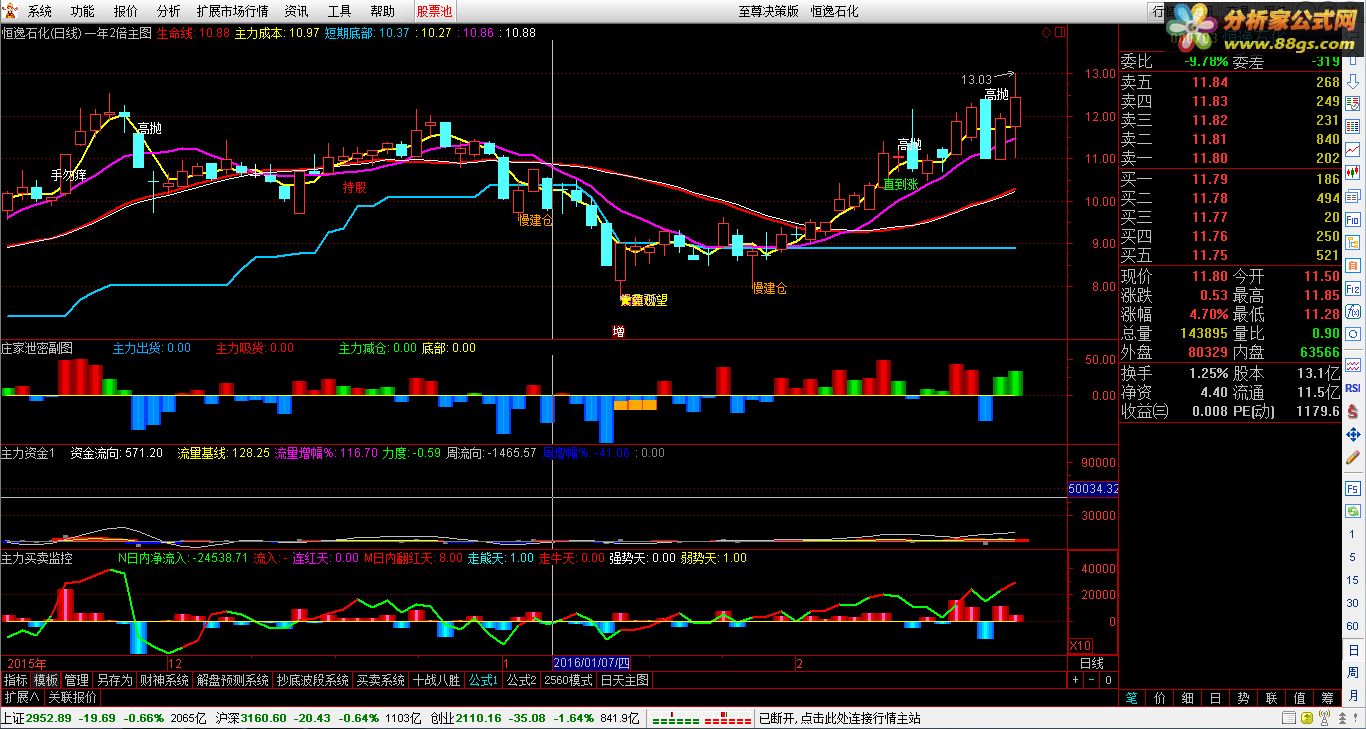Open the 工具 menu
This screenshot has width=1366, height=729.
[340, 11]
